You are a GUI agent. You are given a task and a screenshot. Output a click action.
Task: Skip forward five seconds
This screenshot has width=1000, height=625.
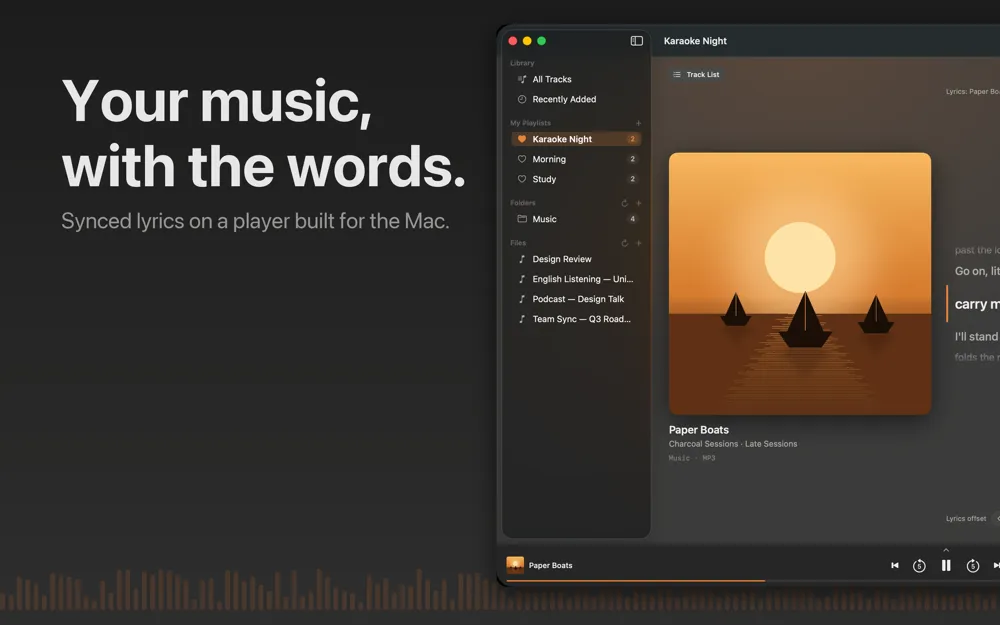973,566
